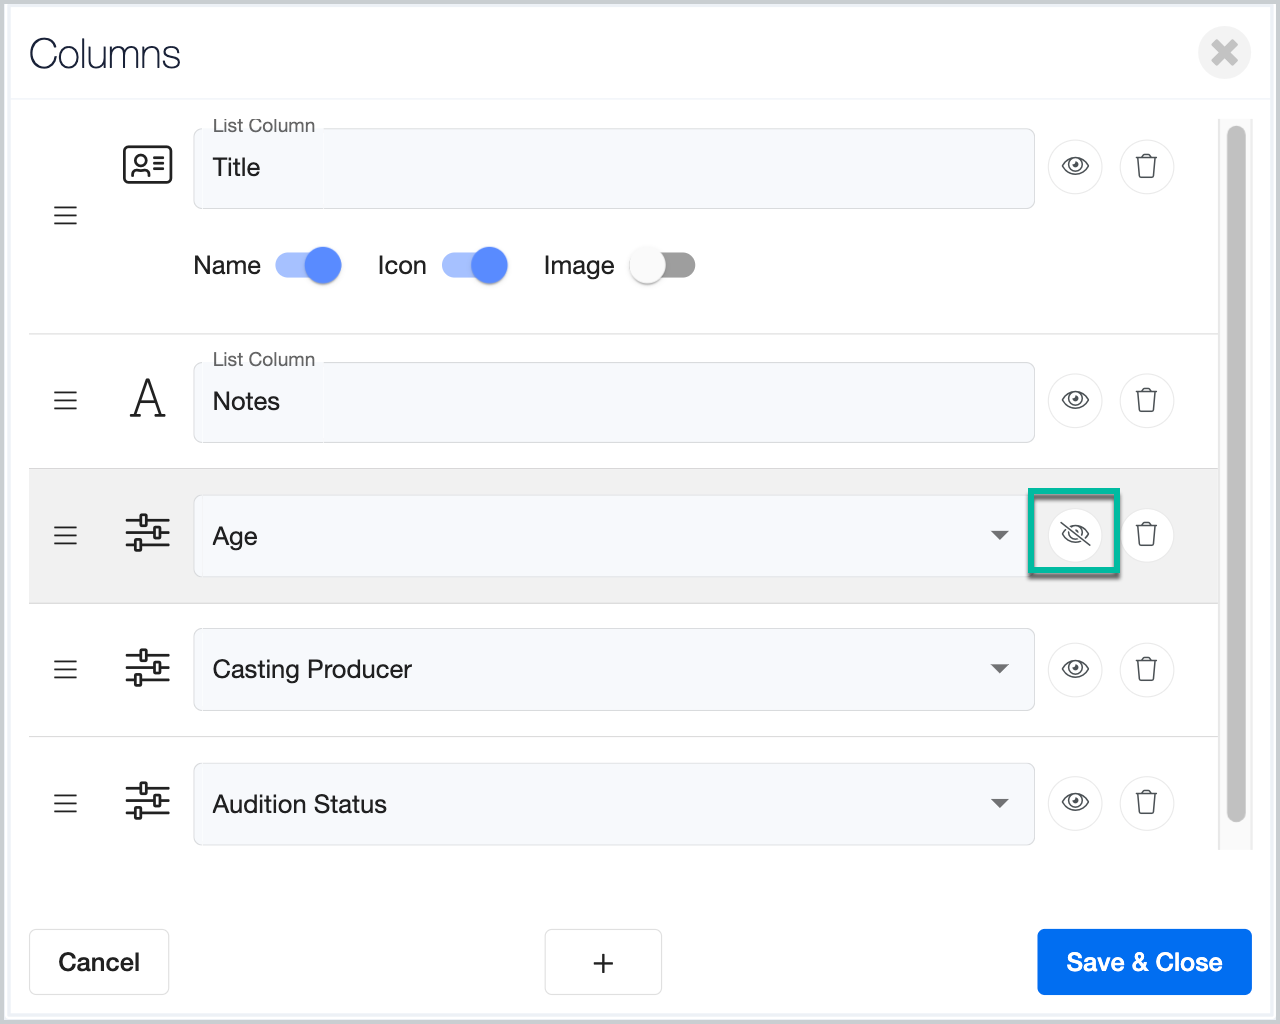The height and width of the screenshot is (1024, 1280).
Task: Delete the Title column with trash icon
Action: (1146, 166)
